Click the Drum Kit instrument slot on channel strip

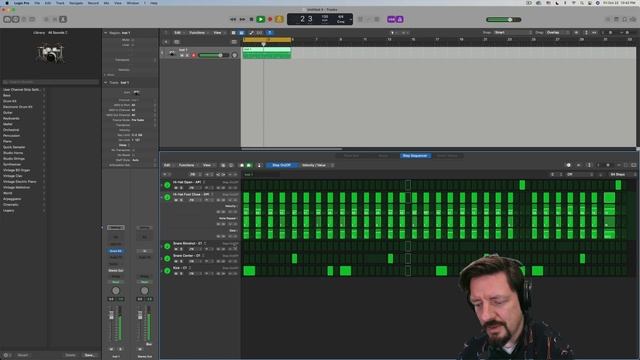116,251
